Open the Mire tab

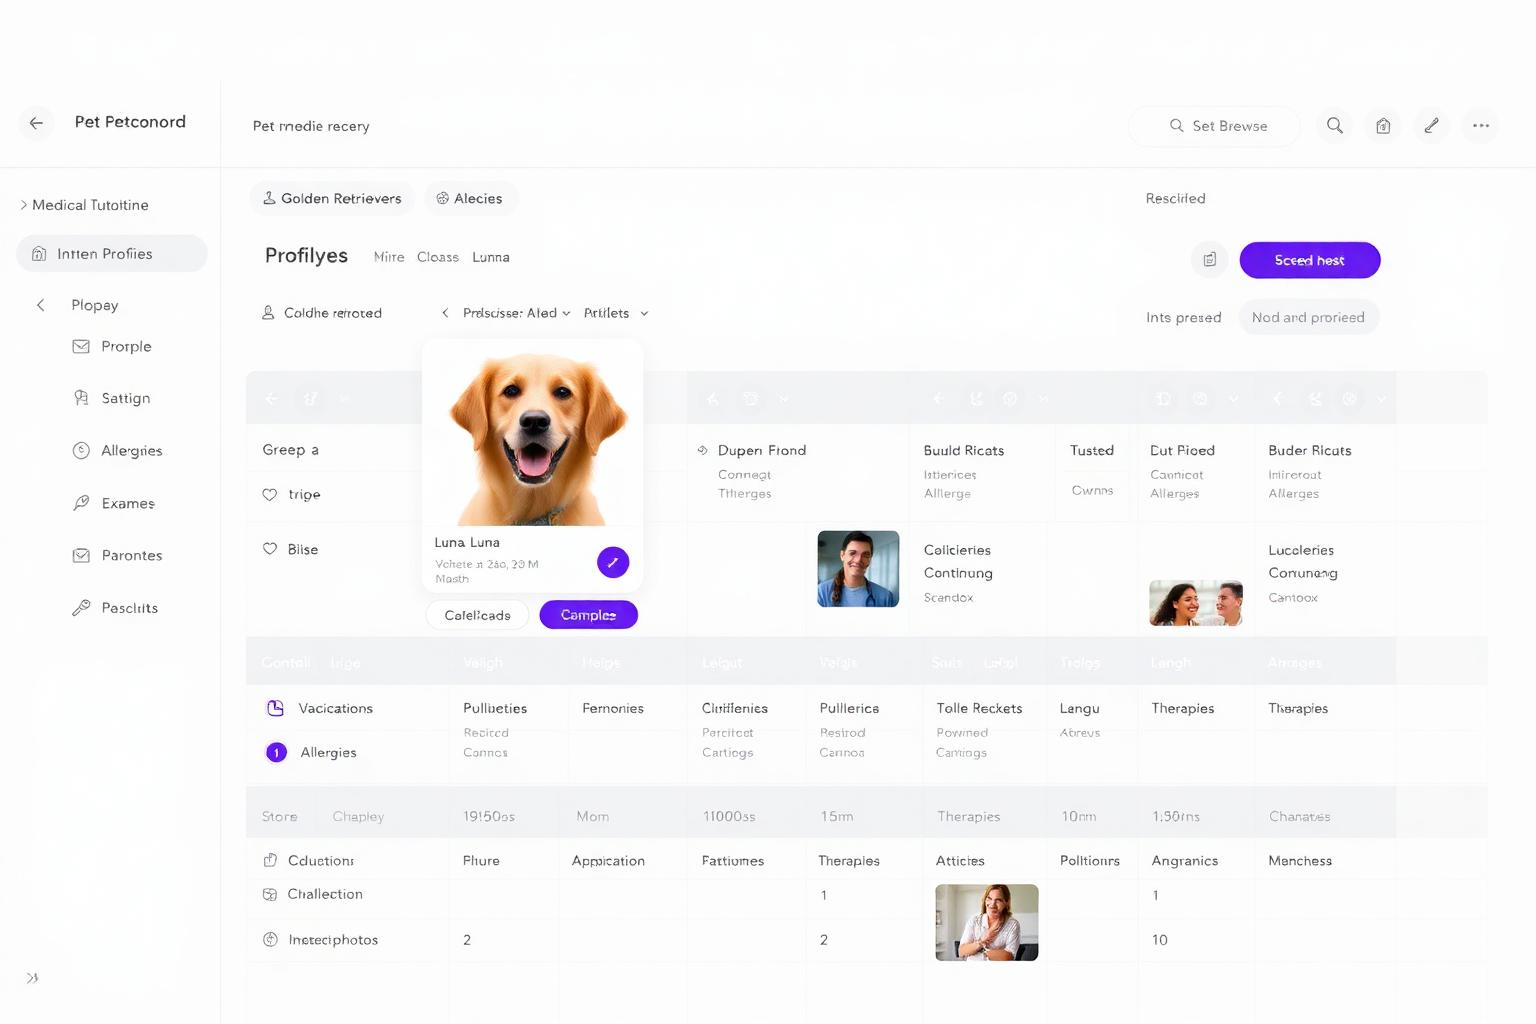click(x=389, y=257)
